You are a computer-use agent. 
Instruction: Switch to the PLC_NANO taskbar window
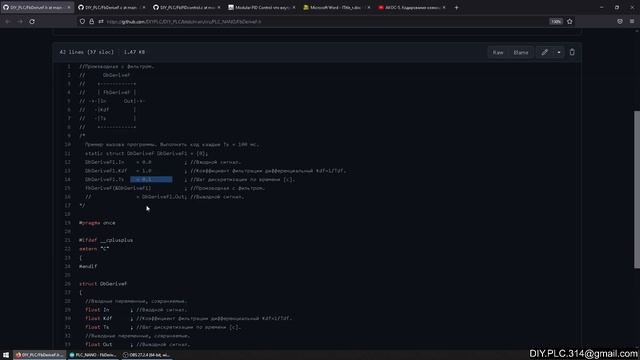pyautogui.click(x=93, y=355)
